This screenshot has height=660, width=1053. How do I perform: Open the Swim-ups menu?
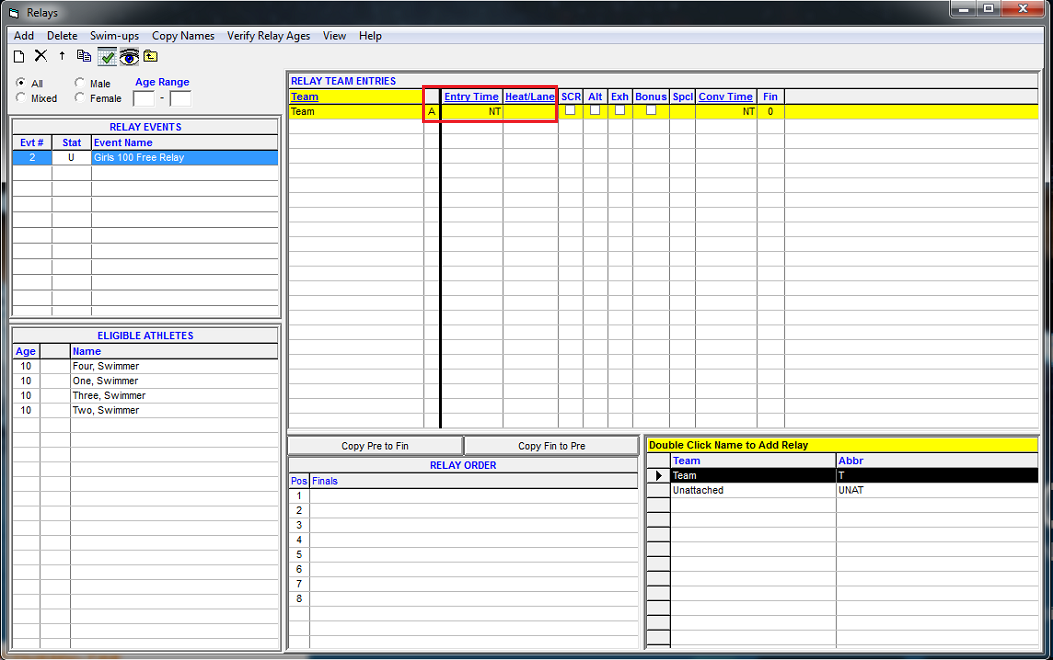(114, 36)
